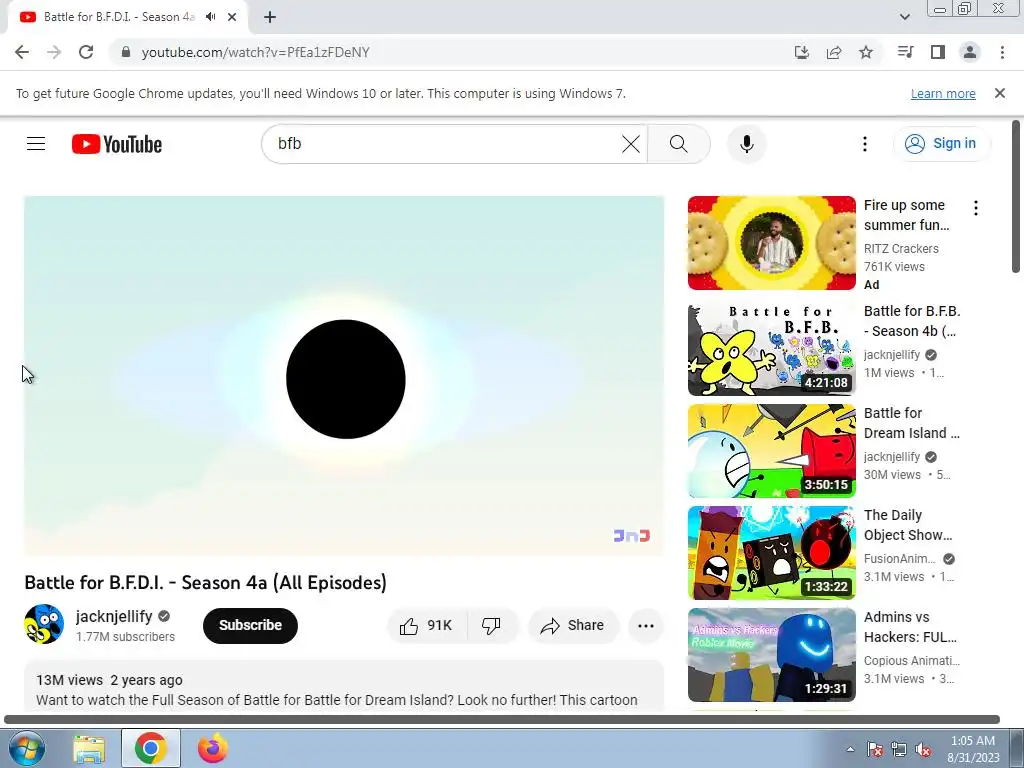Click the video player to pause
The width and height of the screenshot is (1024, 768).
pos(344,376)
